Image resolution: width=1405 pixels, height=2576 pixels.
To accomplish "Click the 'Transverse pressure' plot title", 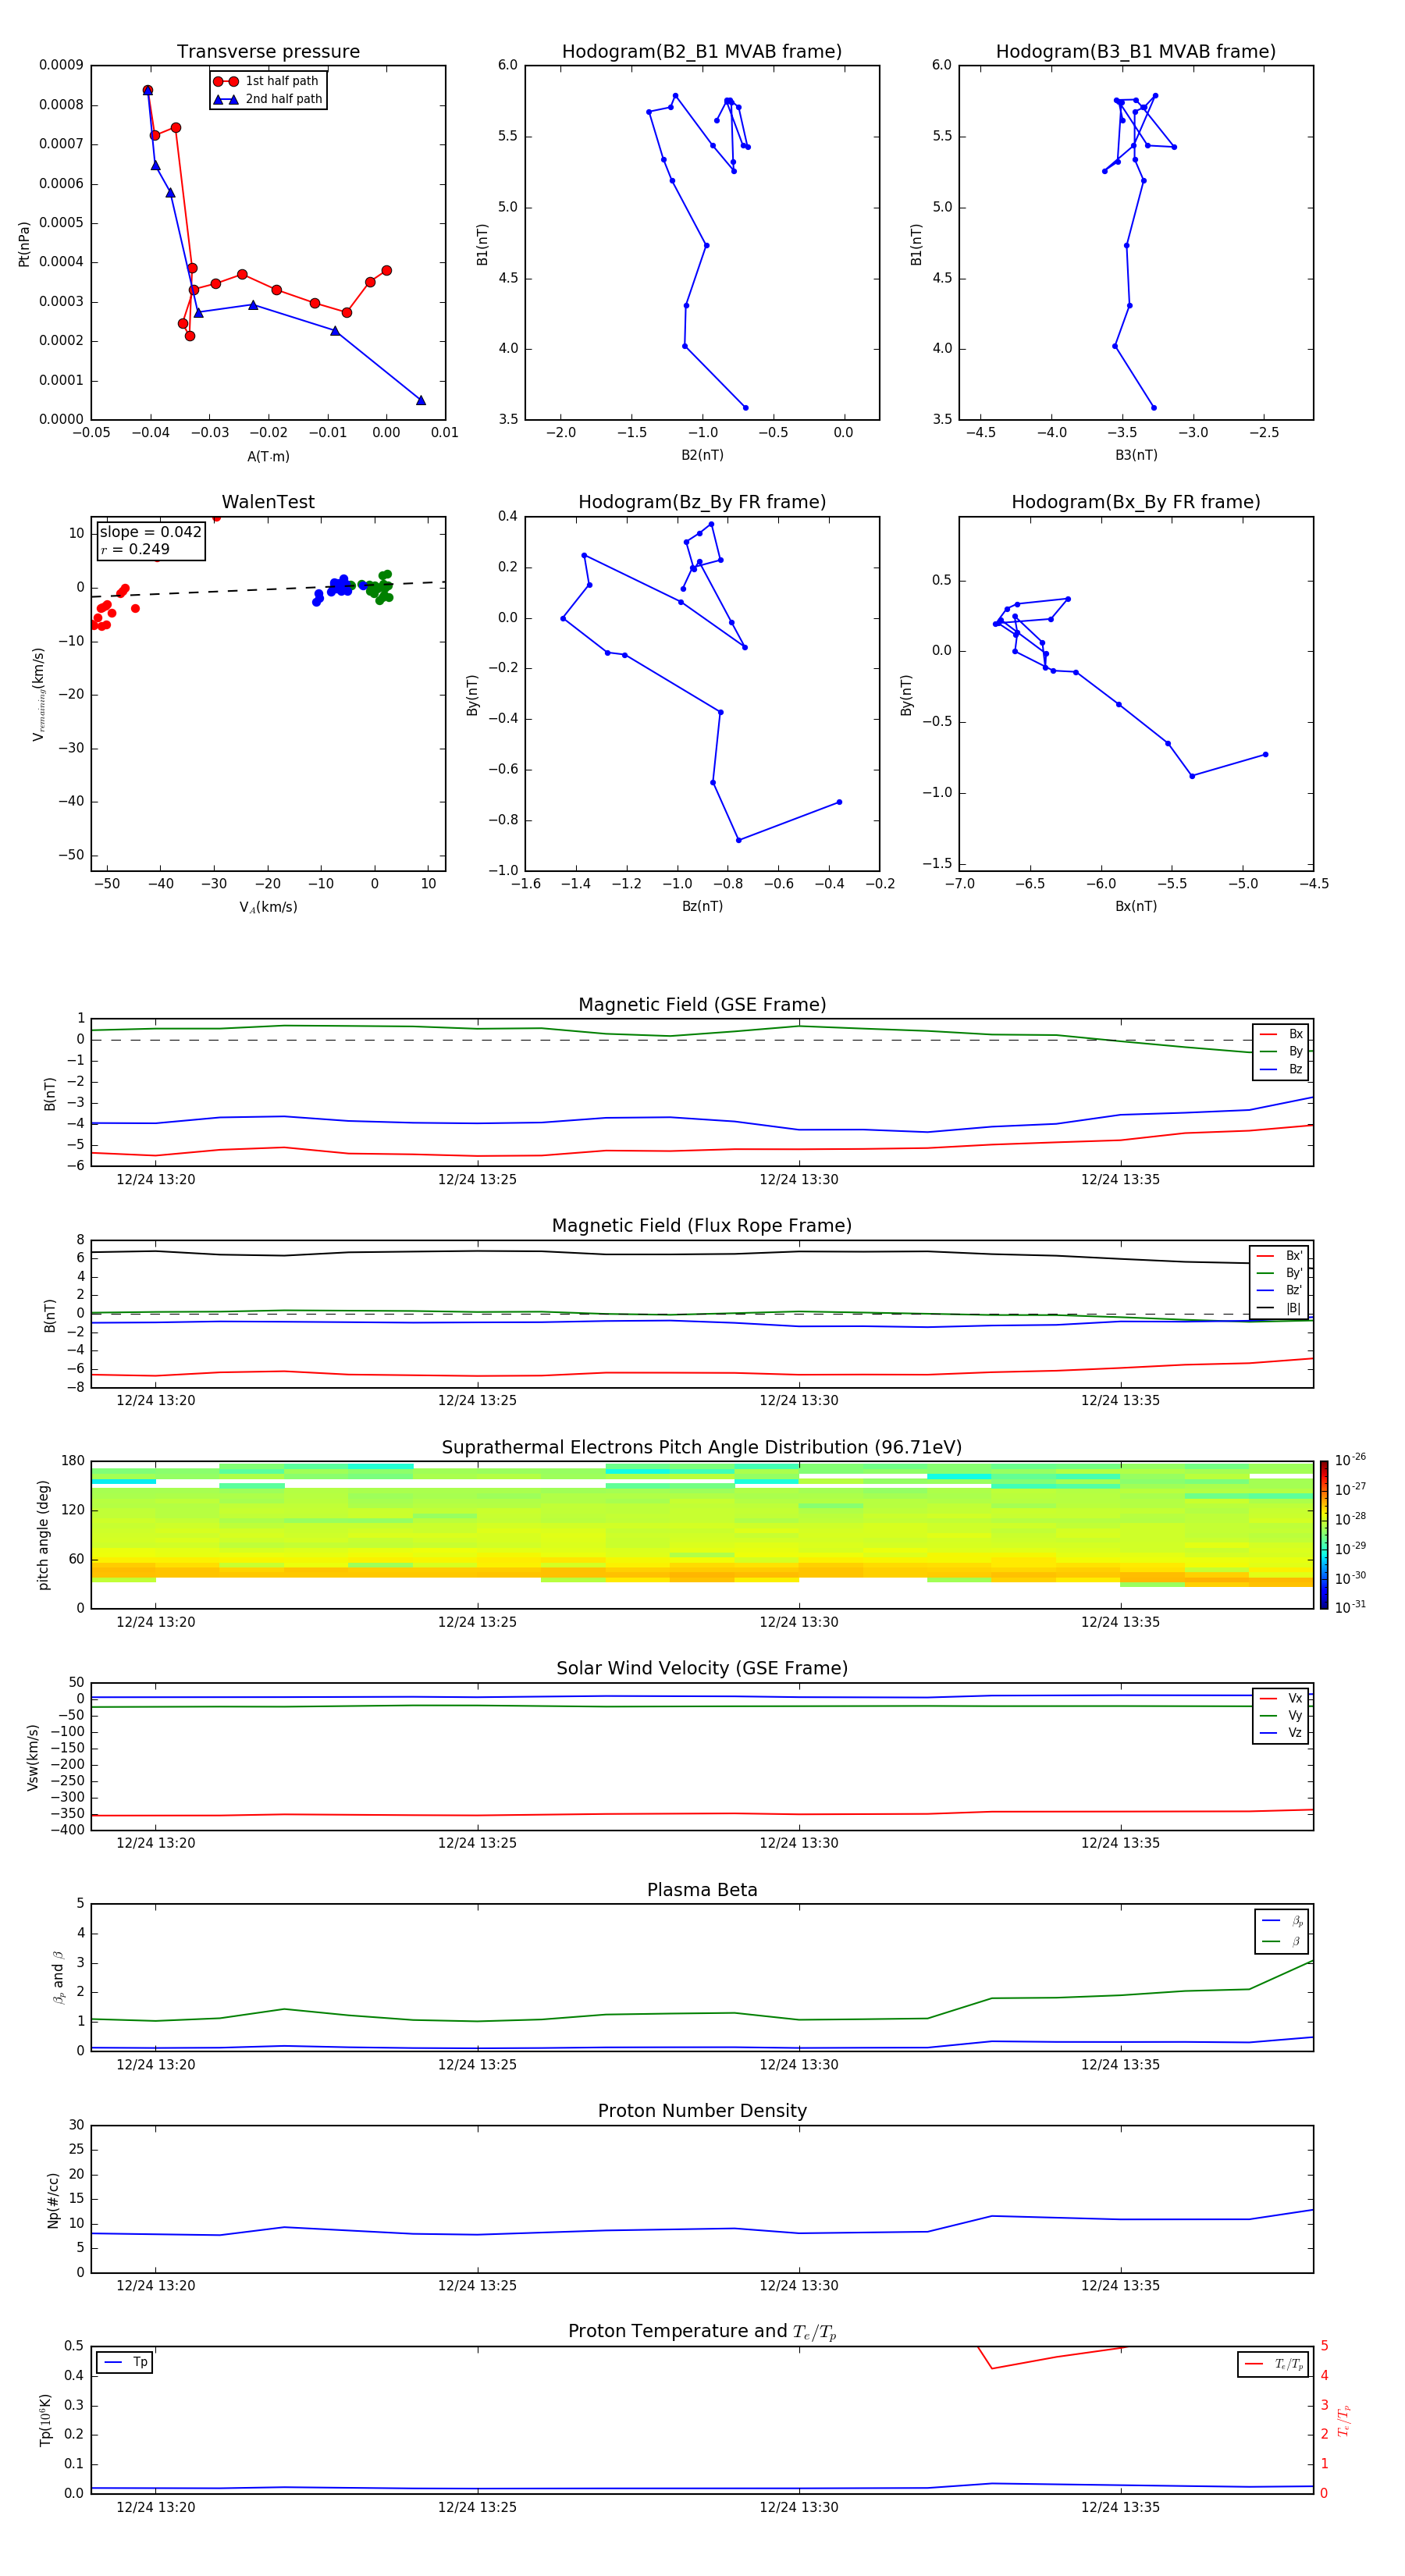I will coord(268,51).
